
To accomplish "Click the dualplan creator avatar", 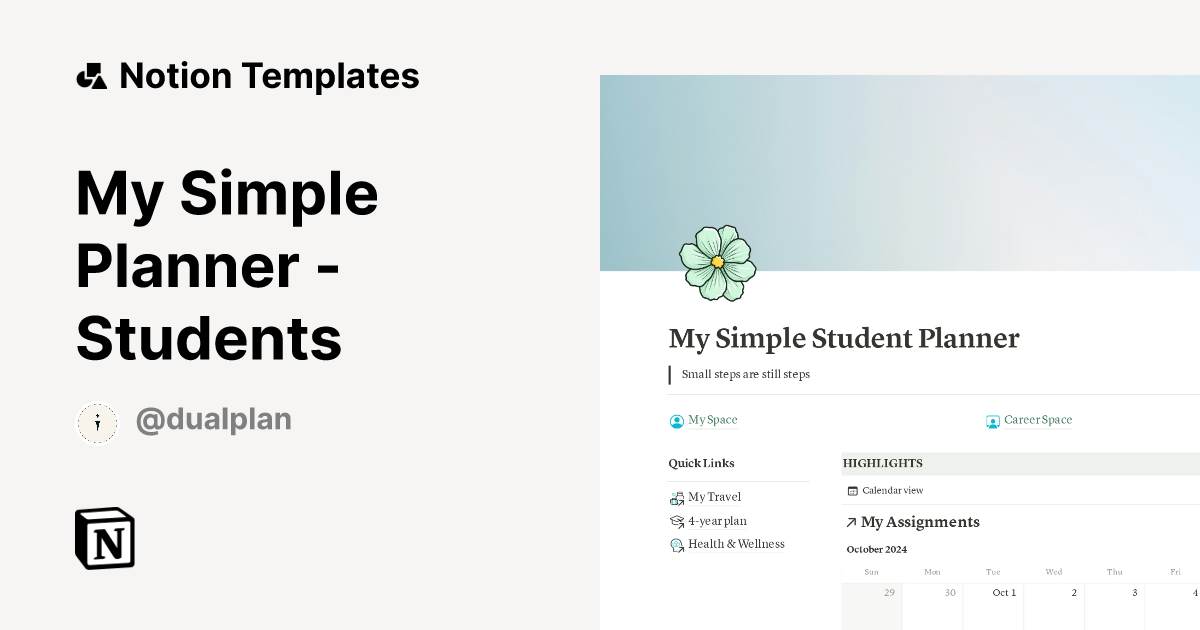I will [x=97, y=423].
